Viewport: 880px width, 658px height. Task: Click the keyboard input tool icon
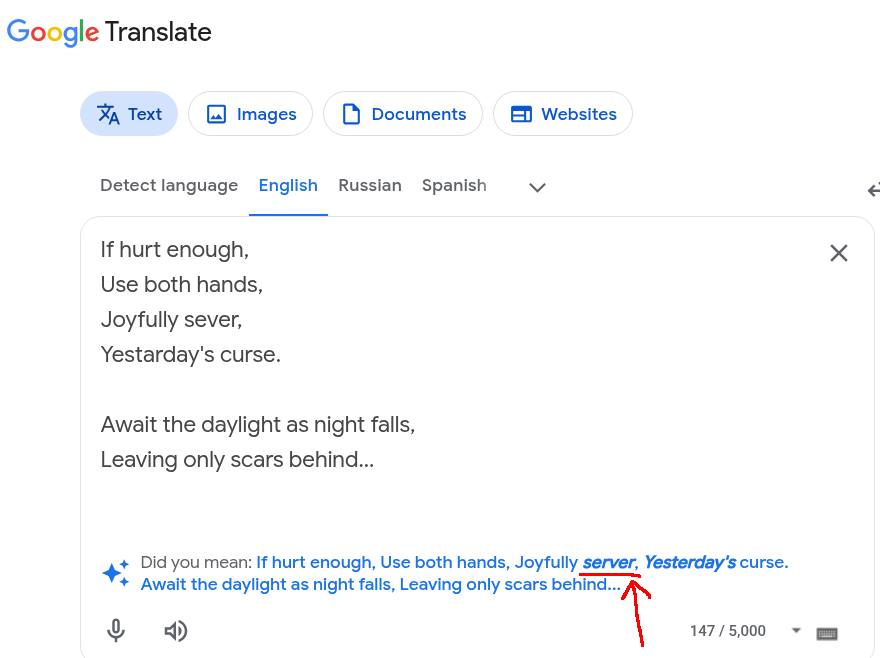(827, 633)
